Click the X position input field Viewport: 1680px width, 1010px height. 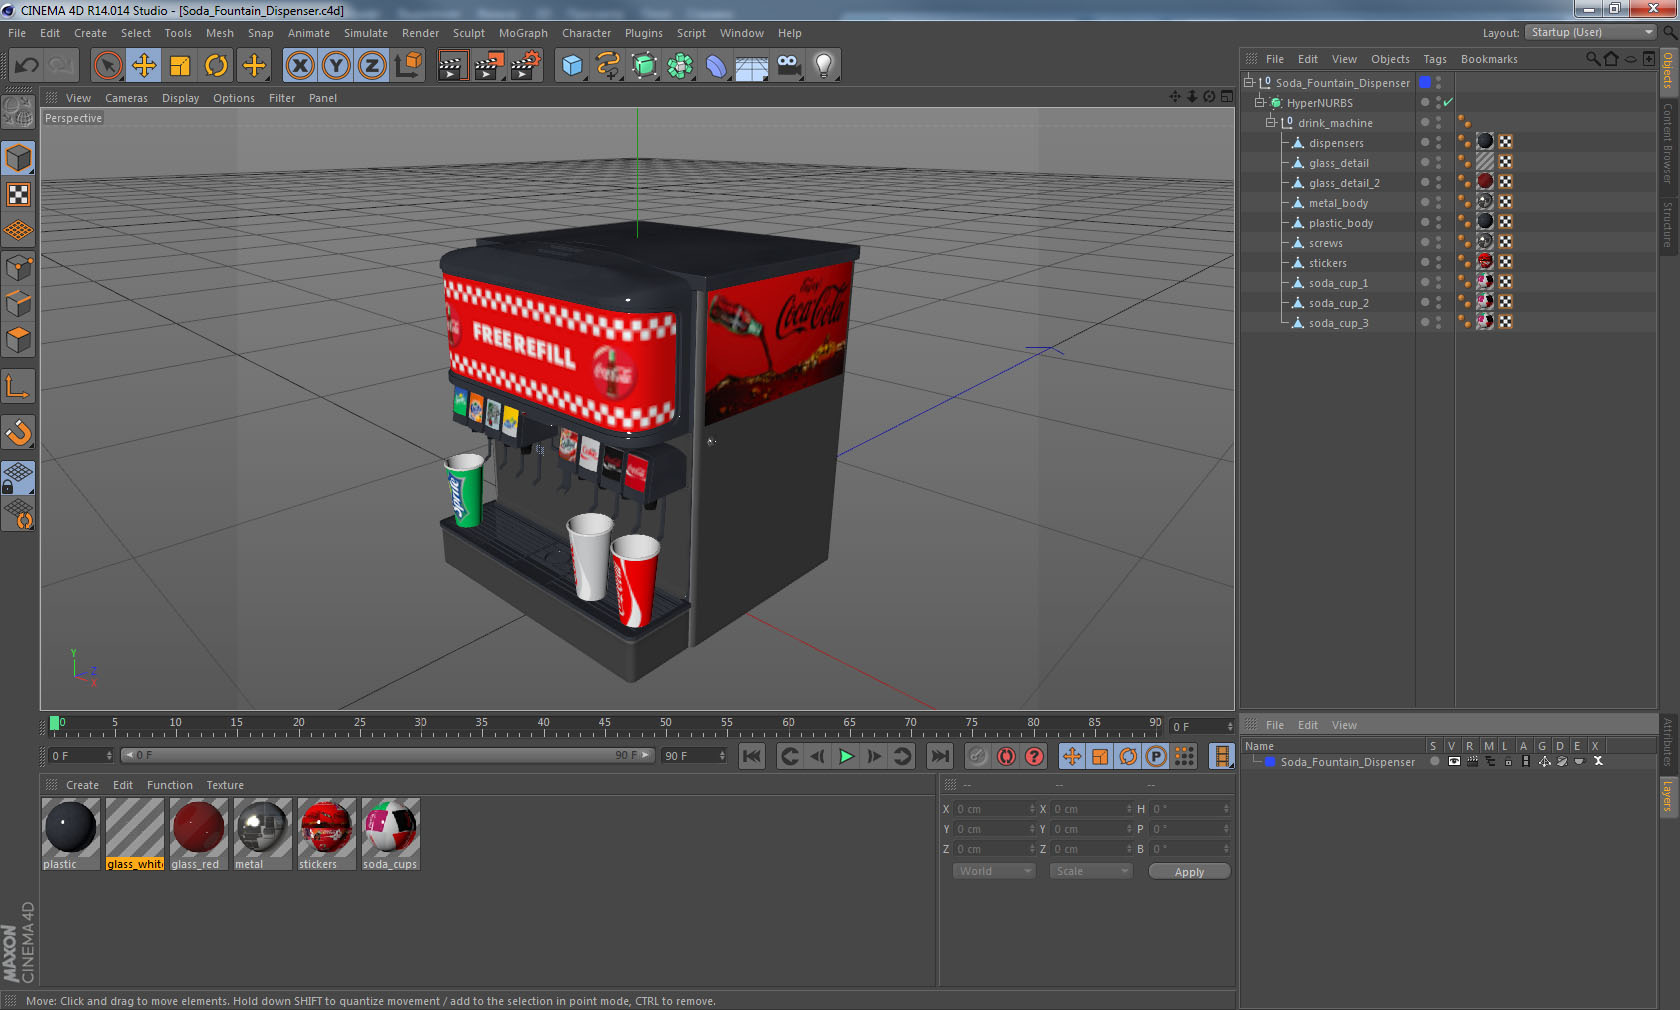pos(995,809)
